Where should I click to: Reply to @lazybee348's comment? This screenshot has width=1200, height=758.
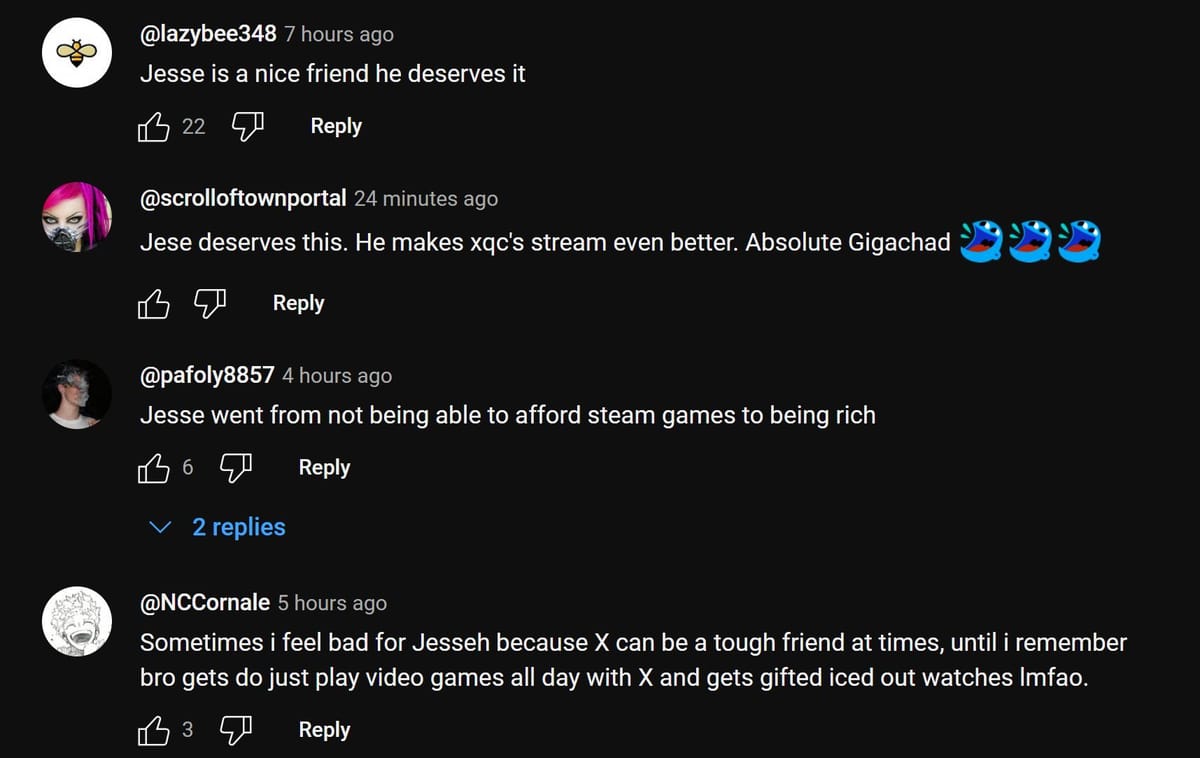point(335,126)
